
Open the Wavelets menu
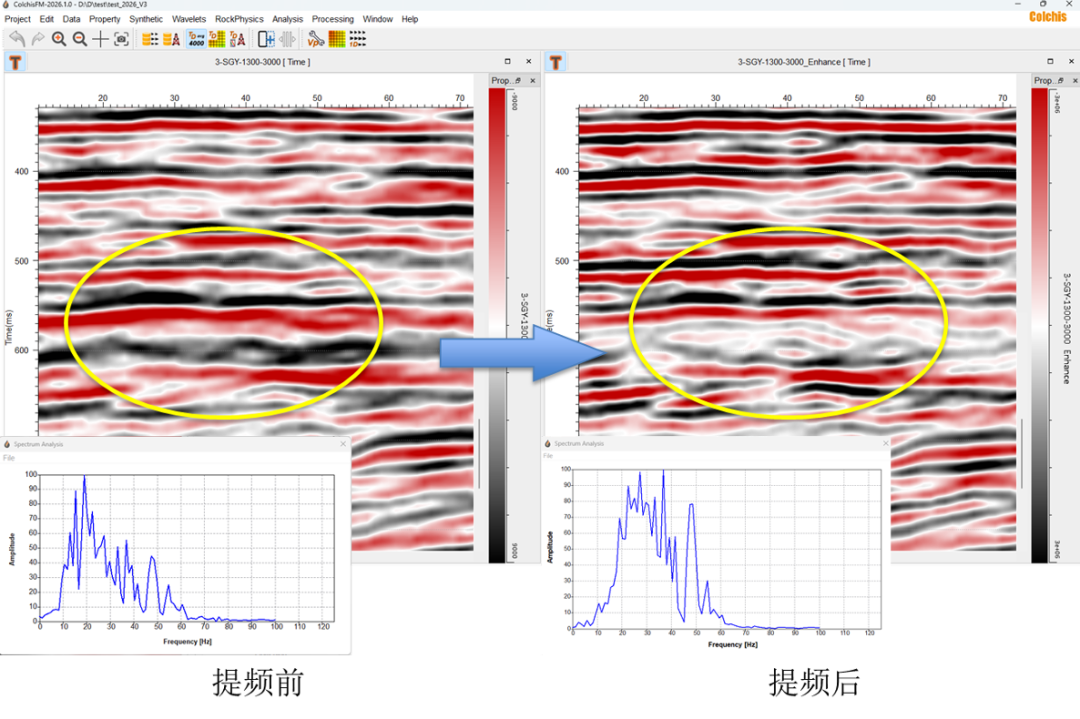pyautogui.click(x=189, y=19)
